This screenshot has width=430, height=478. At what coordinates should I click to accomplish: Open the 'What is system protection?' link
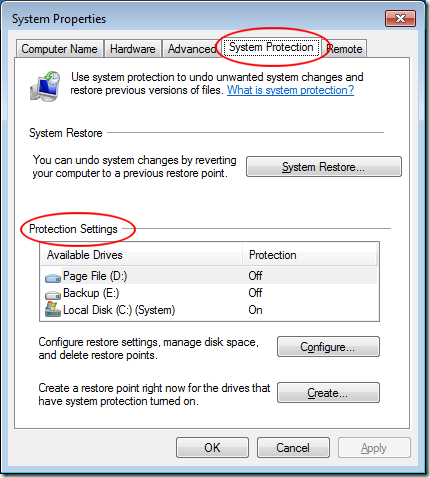[x=290, y=90]
